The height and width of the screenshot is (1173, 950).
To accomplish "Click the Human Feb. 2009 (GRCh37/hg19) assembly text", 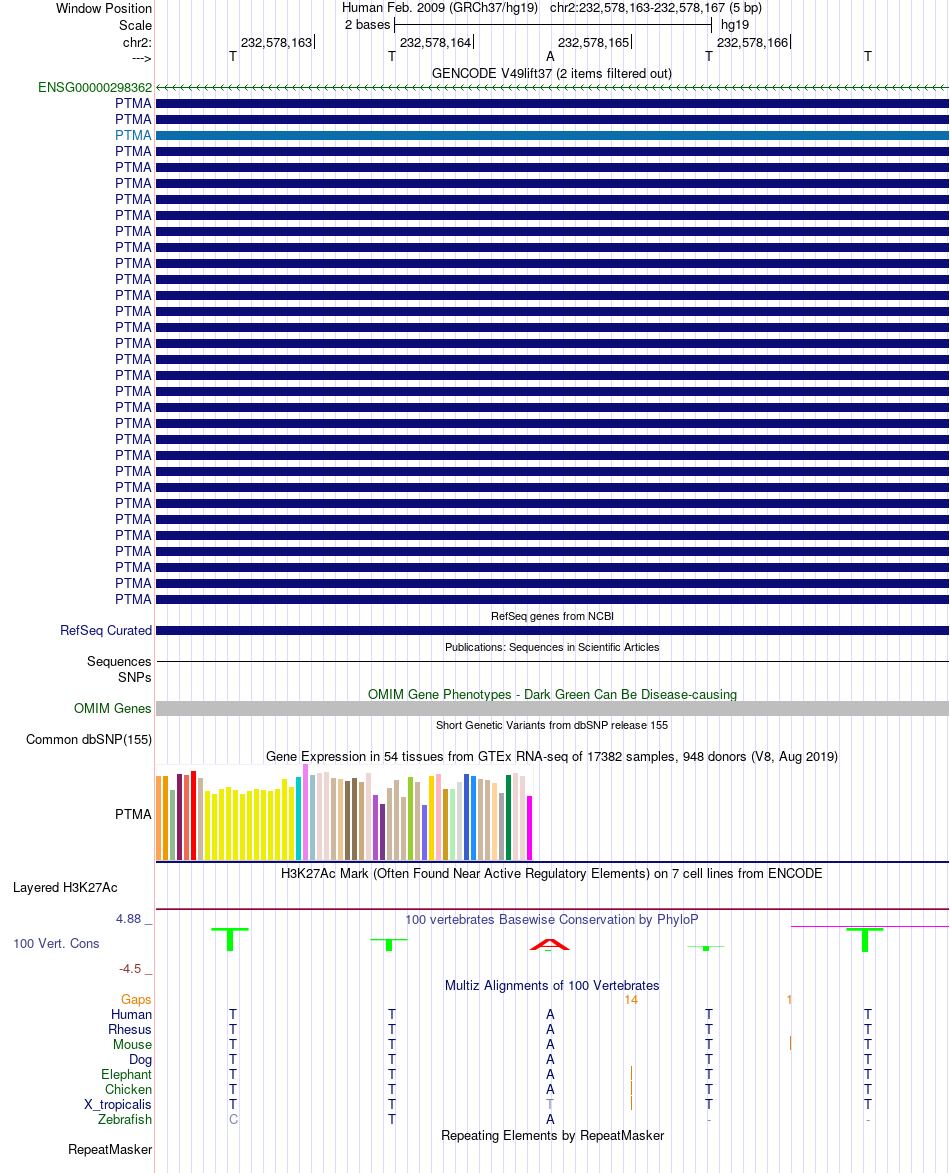I will 440,8.
